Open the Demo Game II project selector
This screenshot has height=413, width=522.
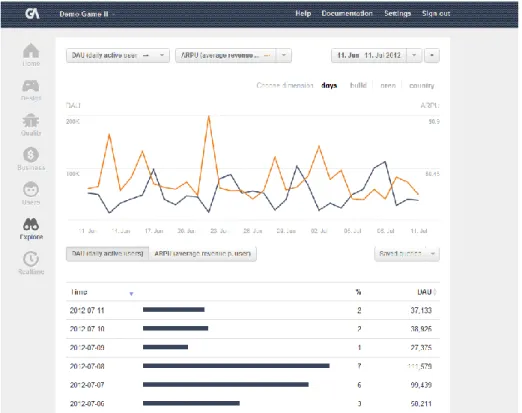[86, 14]
